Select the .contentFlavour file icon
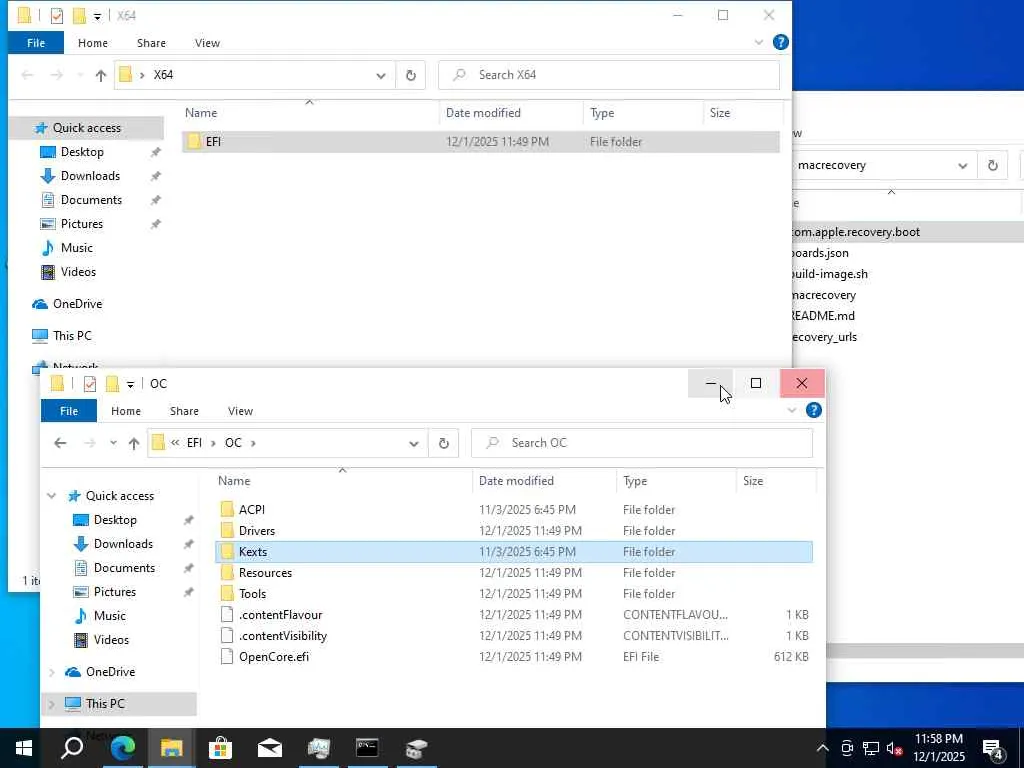This screenshot has height=768, width=1024. pos(227,615)
